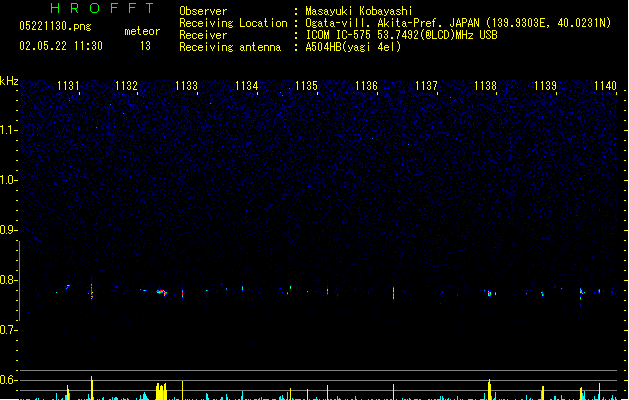Click the yellow intensity bar cluster before 1133
The height and width of the screenshot is (400, 629).
(161, 392)
